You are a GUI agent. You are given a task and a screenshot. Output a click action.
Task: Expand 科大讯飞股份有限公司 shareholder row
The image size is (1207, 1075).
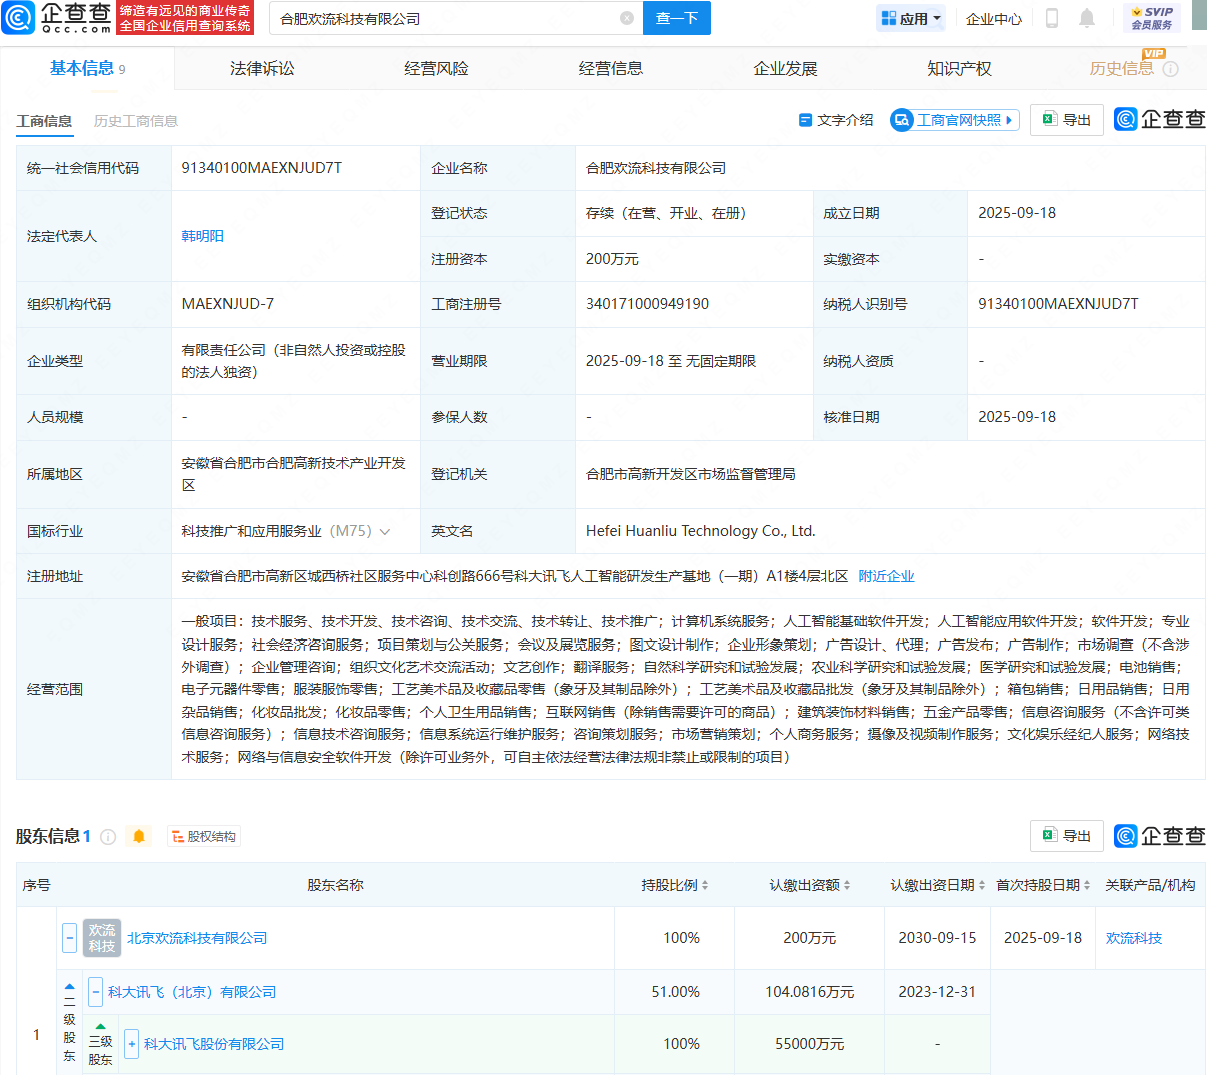pos(131,1044)
